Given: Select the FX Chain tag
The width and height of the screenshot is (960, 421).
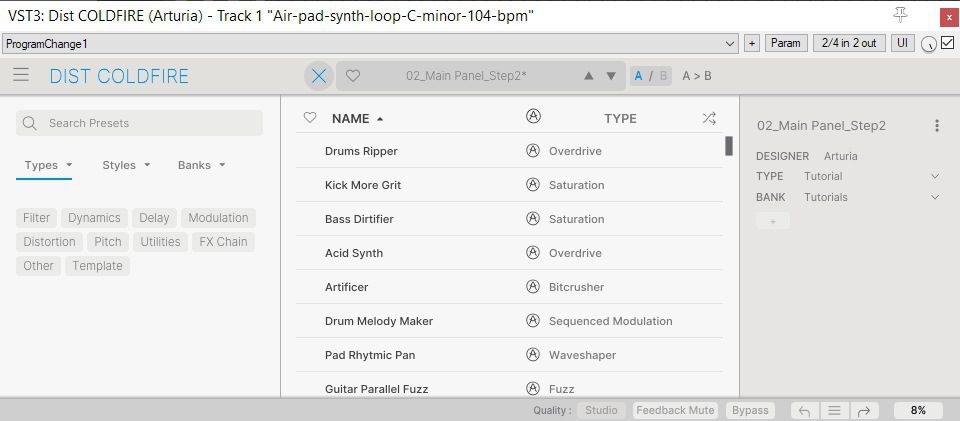Looking at the screenshot, I should 223,242.
